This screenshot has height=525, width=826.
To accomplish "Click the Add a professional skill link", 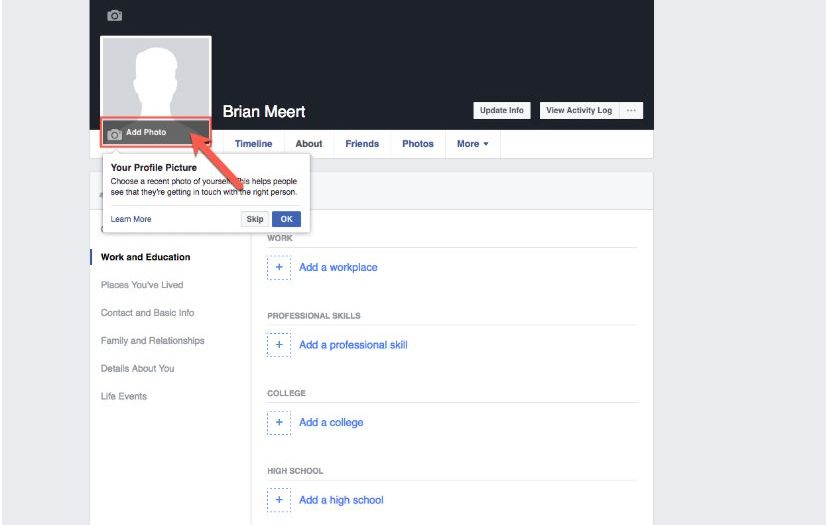I will (353, 345).
